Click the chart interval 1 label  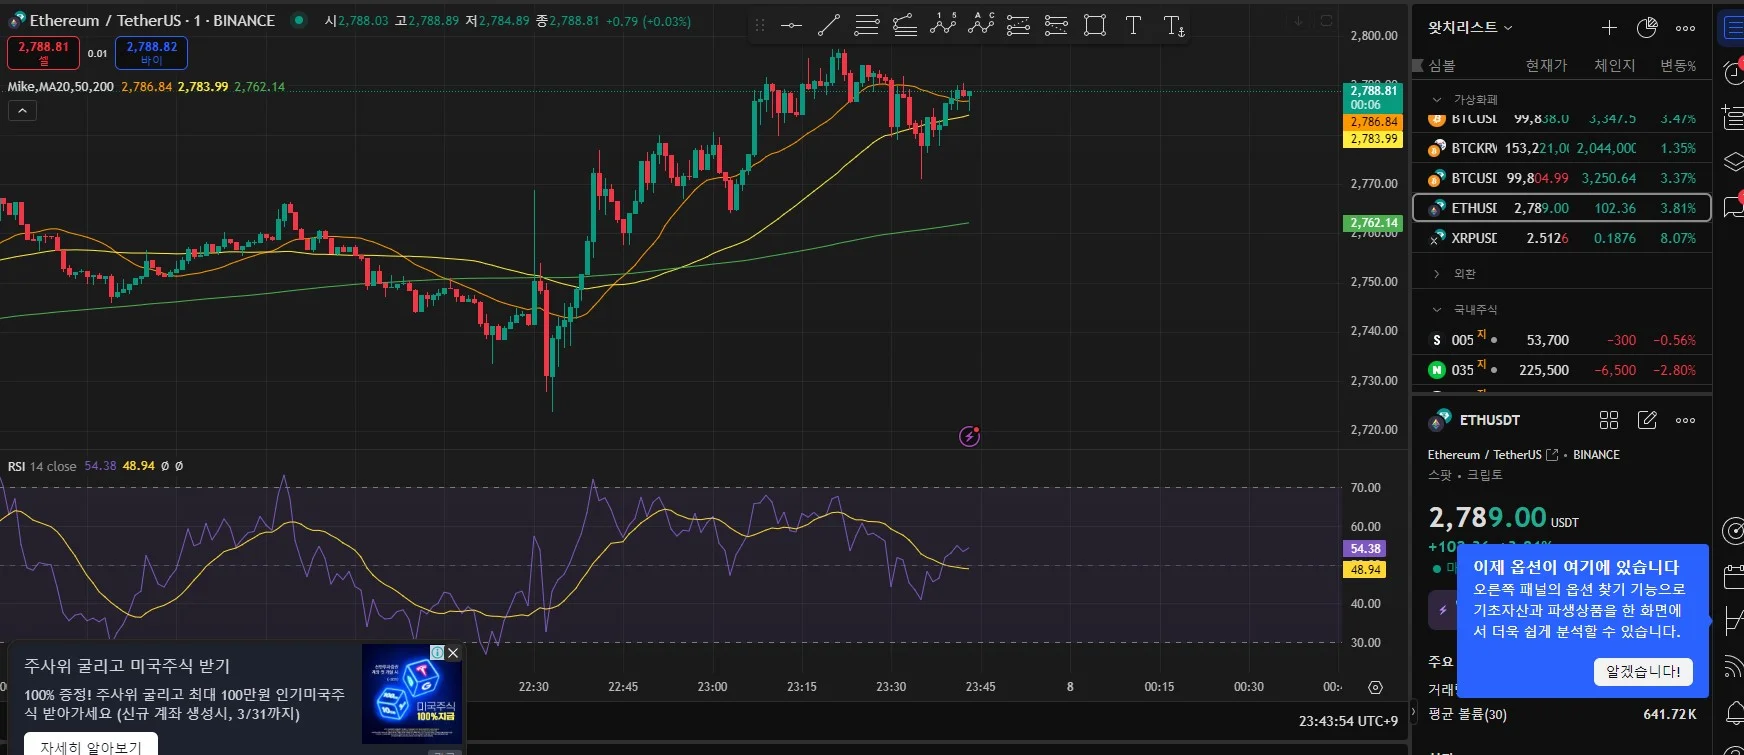point(197,20)
